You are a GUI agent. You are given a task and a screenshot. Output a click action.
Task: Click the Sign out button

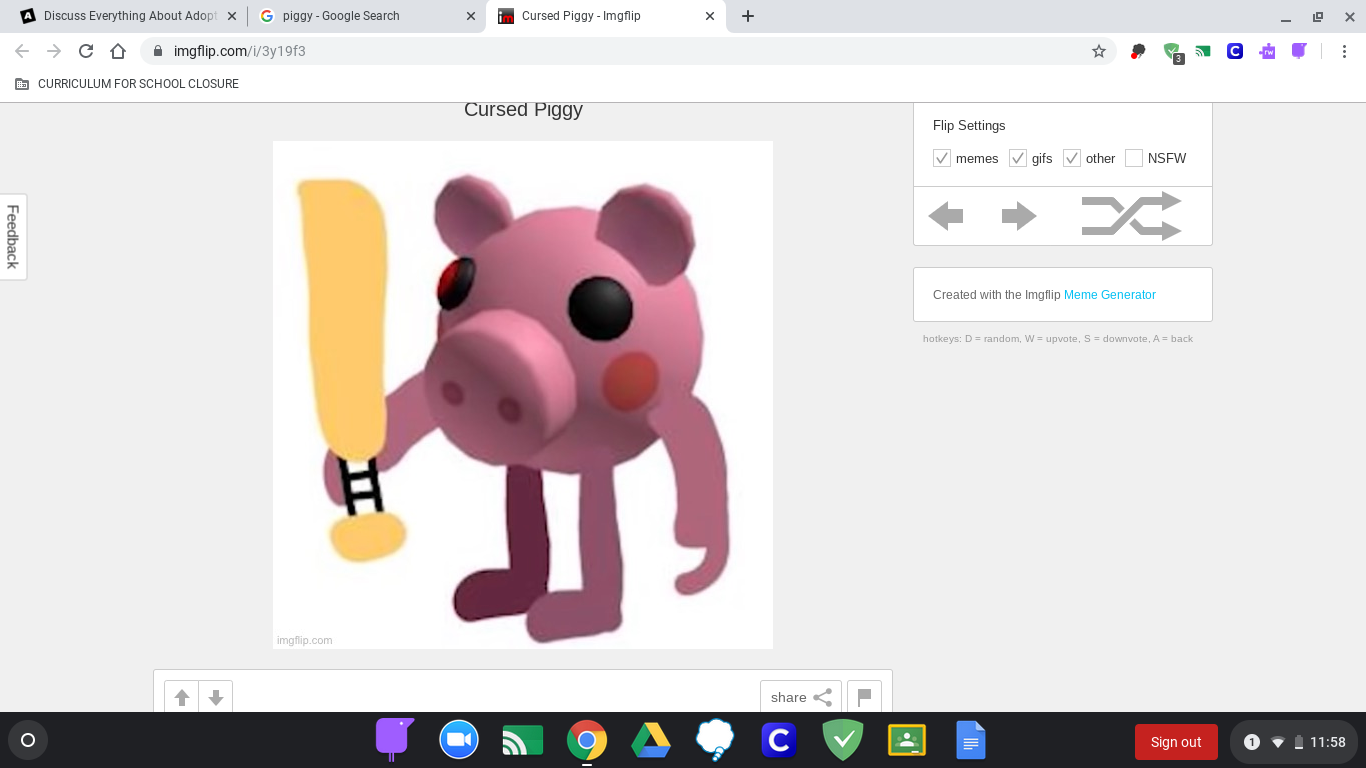click(1176, 742)
